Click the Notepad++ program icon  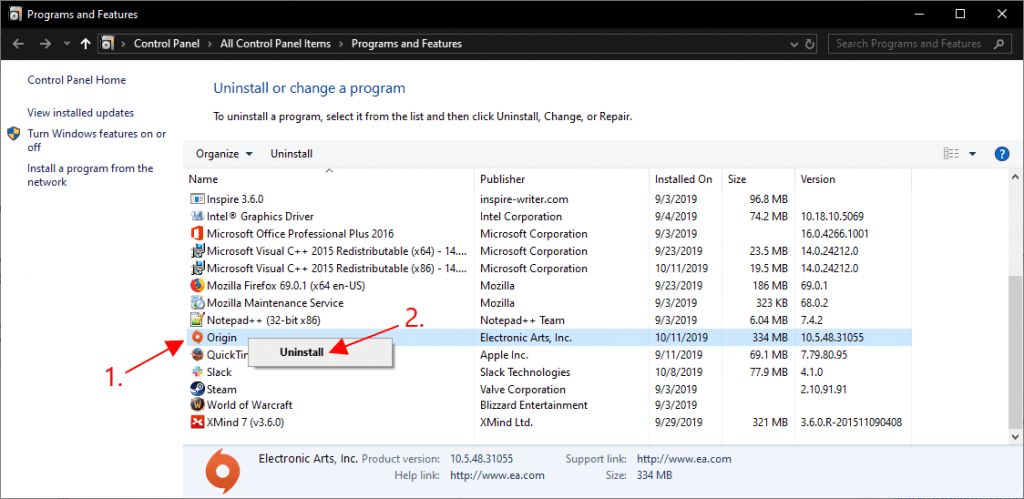coord(196,320)
